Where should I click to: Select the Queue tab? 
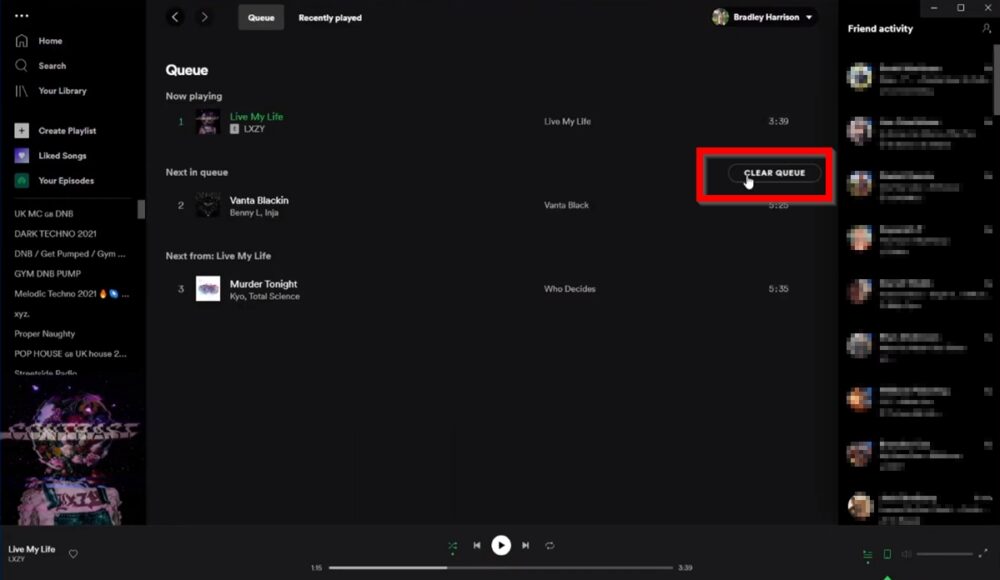(260, 17)
